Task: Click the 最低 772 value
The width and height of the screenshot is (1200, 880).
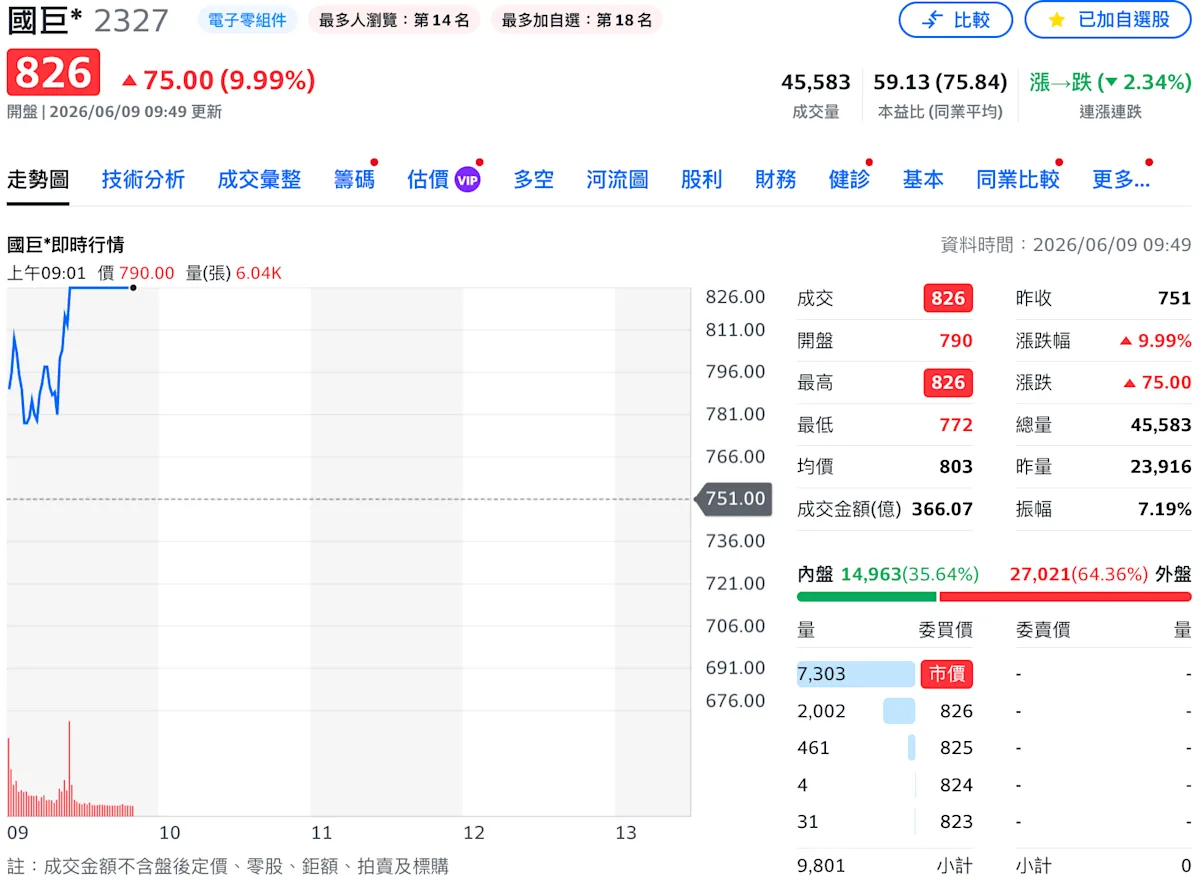Action: click(956, 425)
